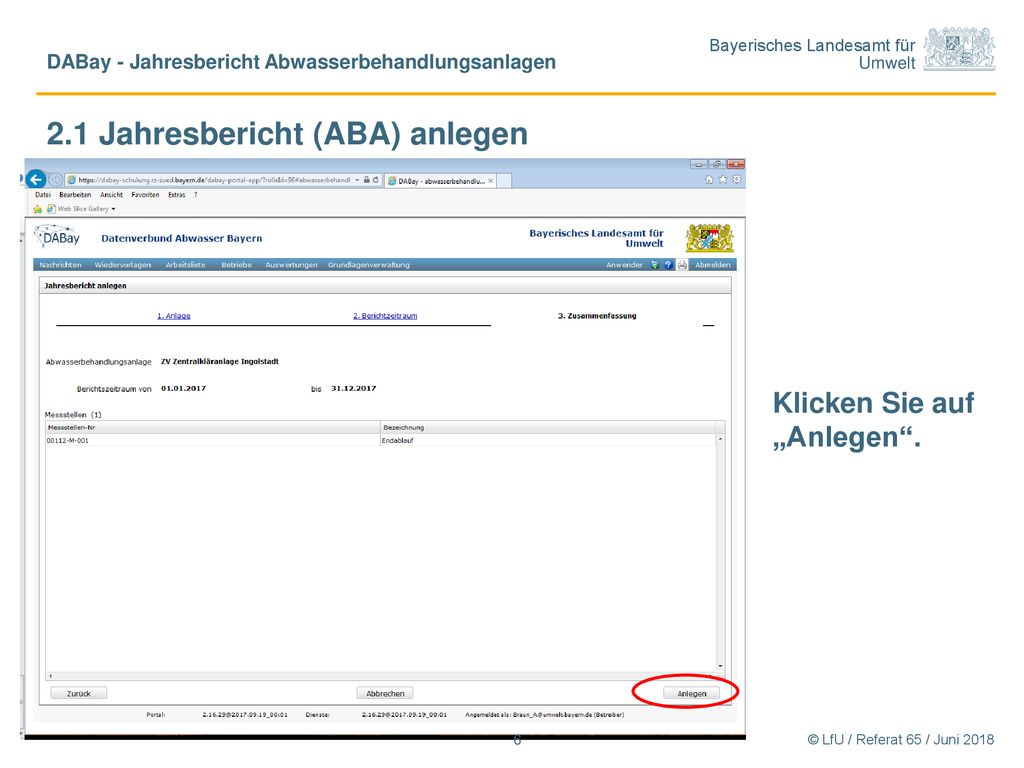The height and width of the screenshot is (768, 1024).
Task: Open the browser settings gear icon
Action: click(x=737, y=180)
